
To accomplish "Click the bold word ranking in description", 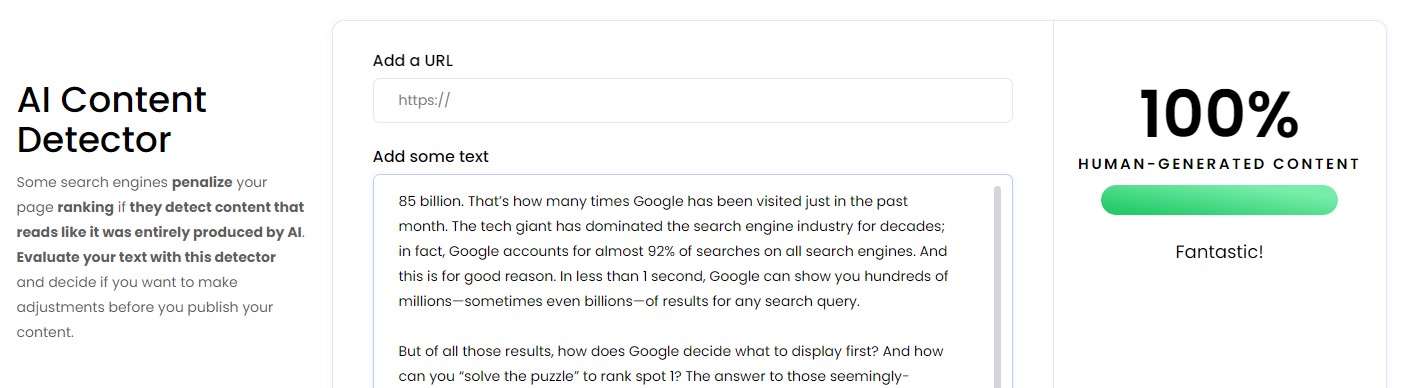I will tap(85, 207).
